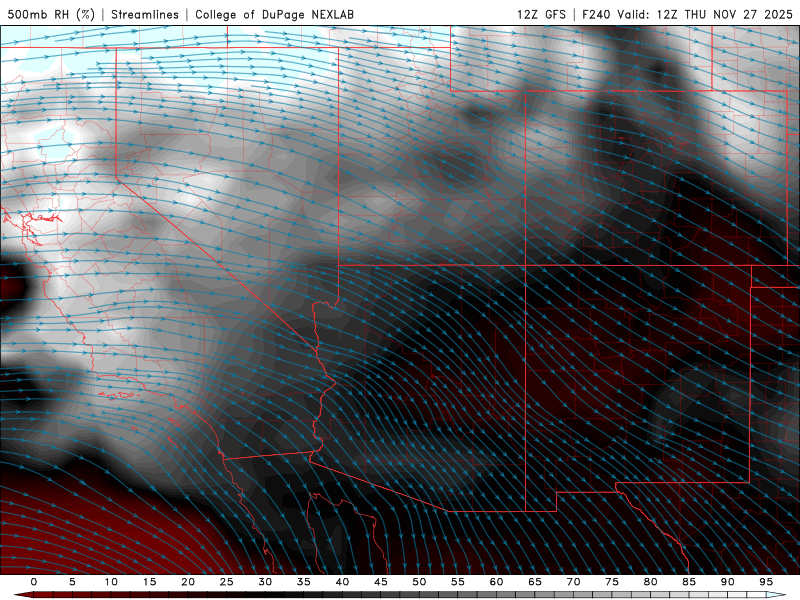Click the dark red arrow tip starting the colorbar

point(24,595)
